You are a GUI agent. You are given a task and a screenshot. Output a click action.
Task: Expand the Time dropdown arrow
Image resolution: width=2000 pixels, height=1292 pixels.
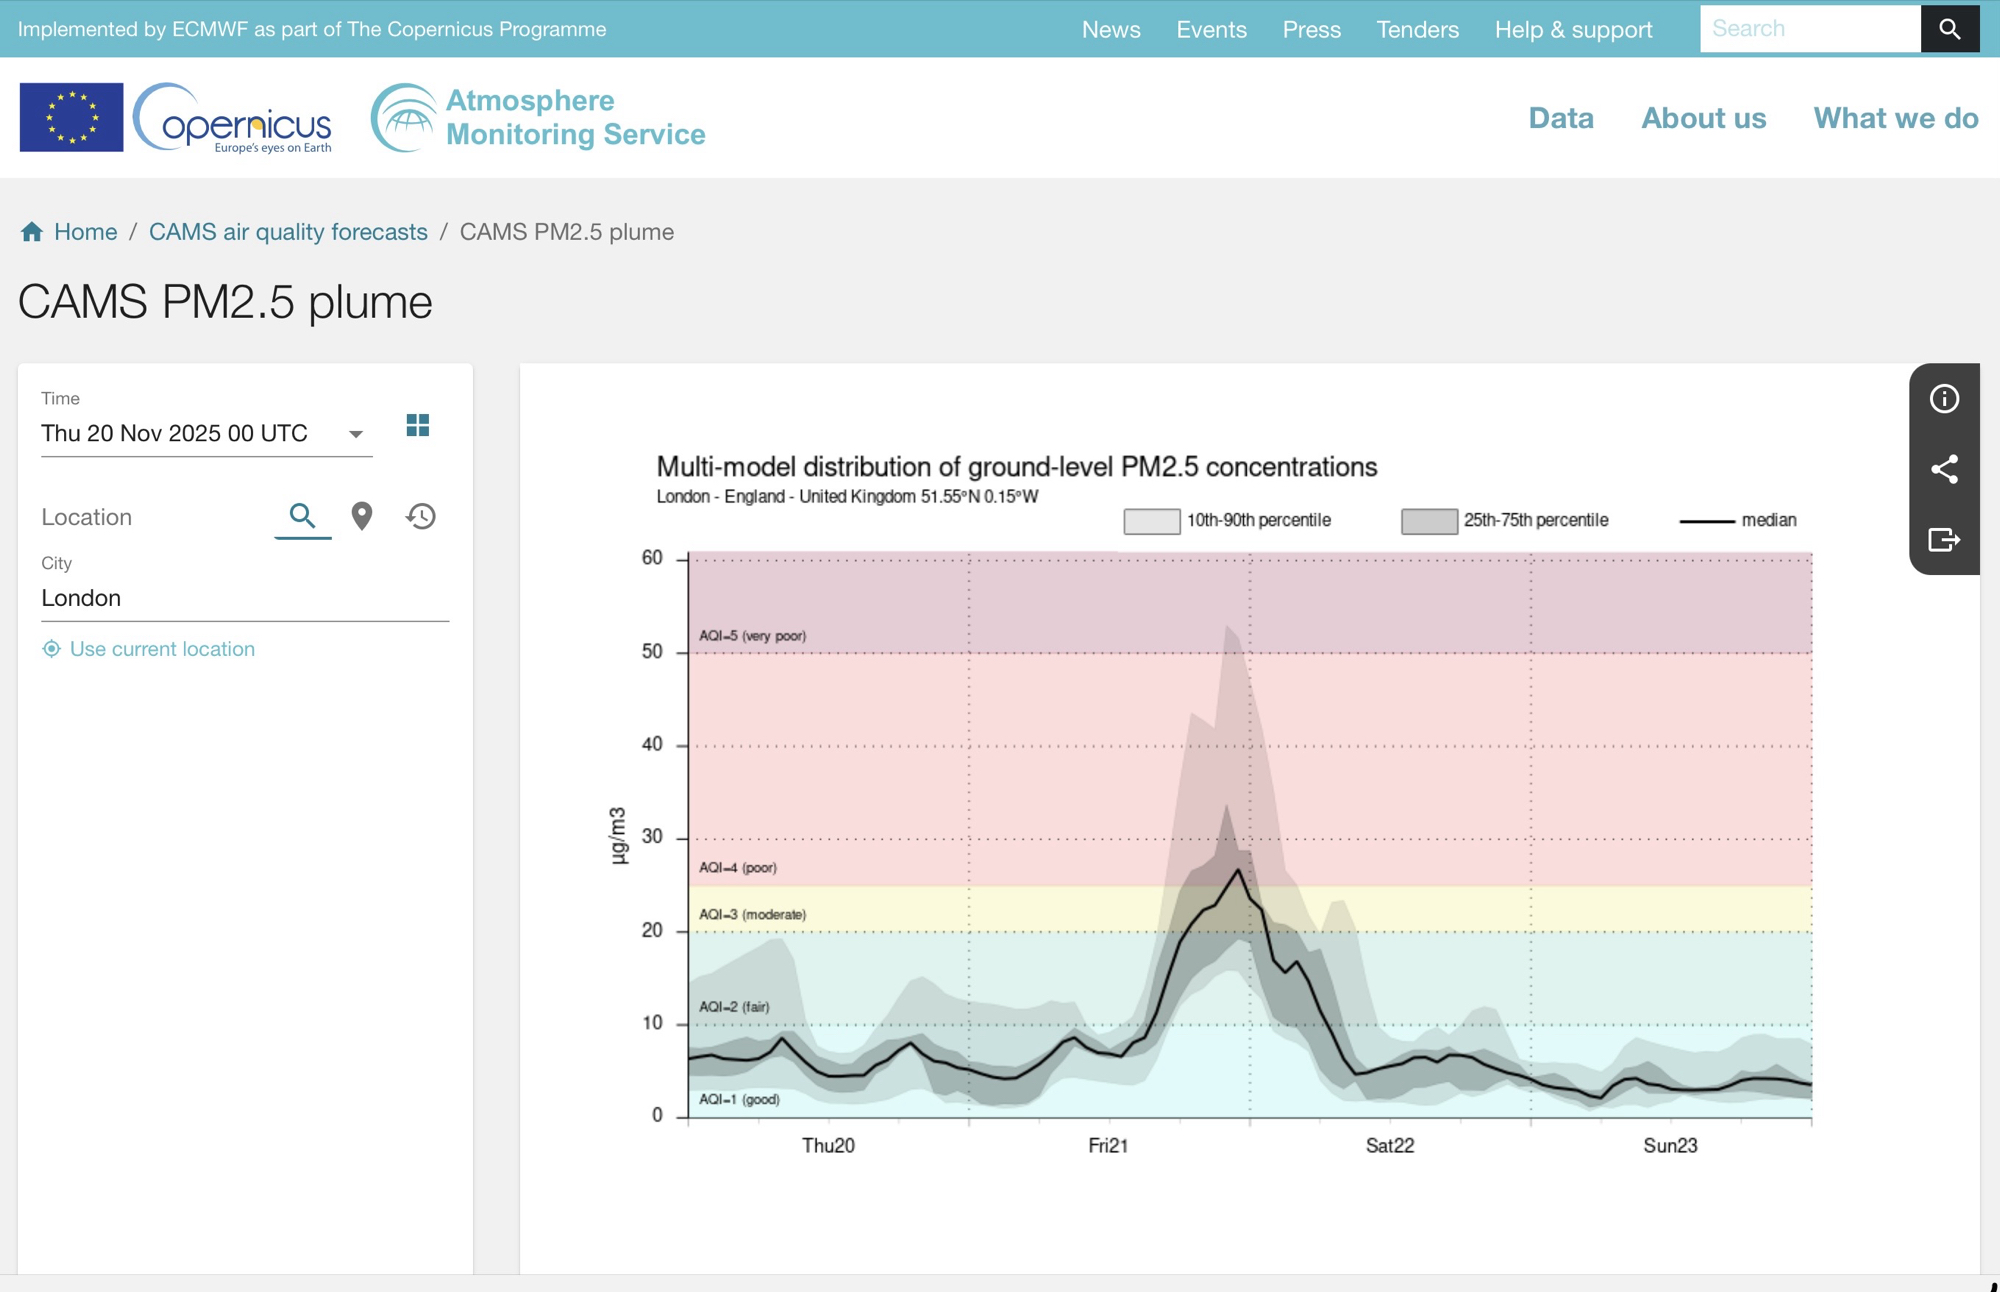click(x=355, y=434)
